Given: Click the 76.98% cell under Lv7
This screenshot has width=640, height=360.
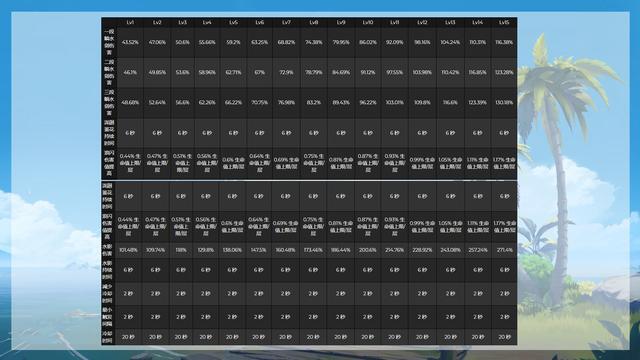Looking at the screenshot, I should click(x=286, y=103).
